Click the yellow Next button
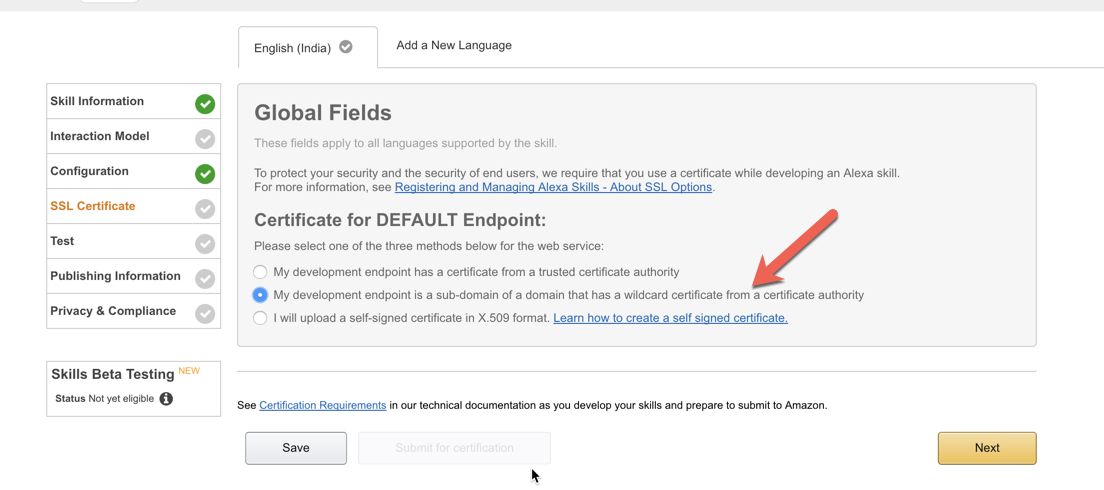This screenshot has height=490, width=1104. [986, 448]
